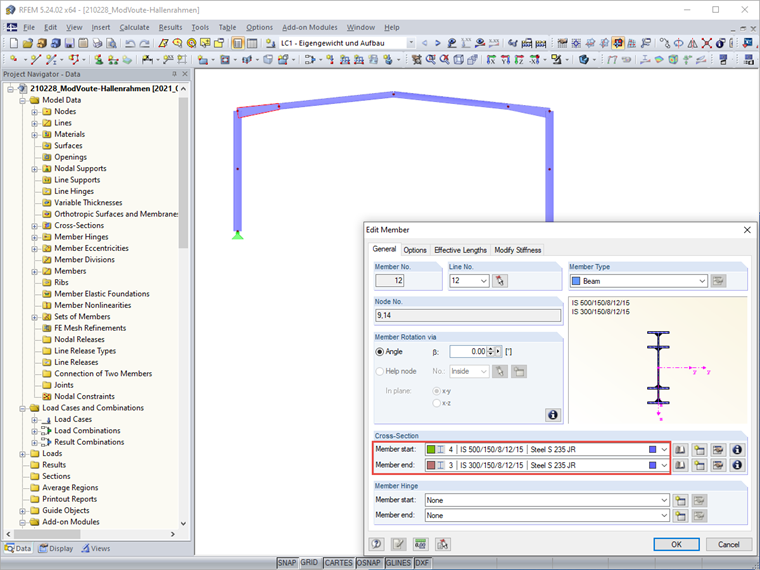Show info for Member end cross-section
Image resolution: width=760 pixels, height=570 pixels.
coord(737,465)
